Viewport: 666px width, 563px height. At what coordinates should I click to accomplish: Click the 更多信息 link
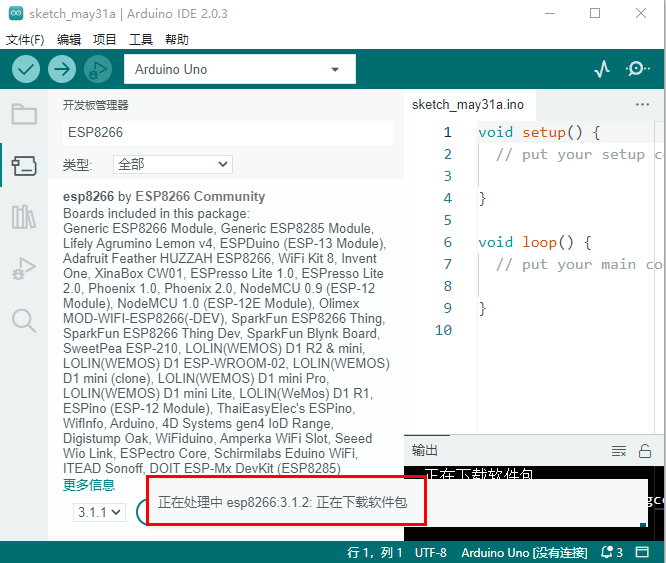click(x=89, y=485)
